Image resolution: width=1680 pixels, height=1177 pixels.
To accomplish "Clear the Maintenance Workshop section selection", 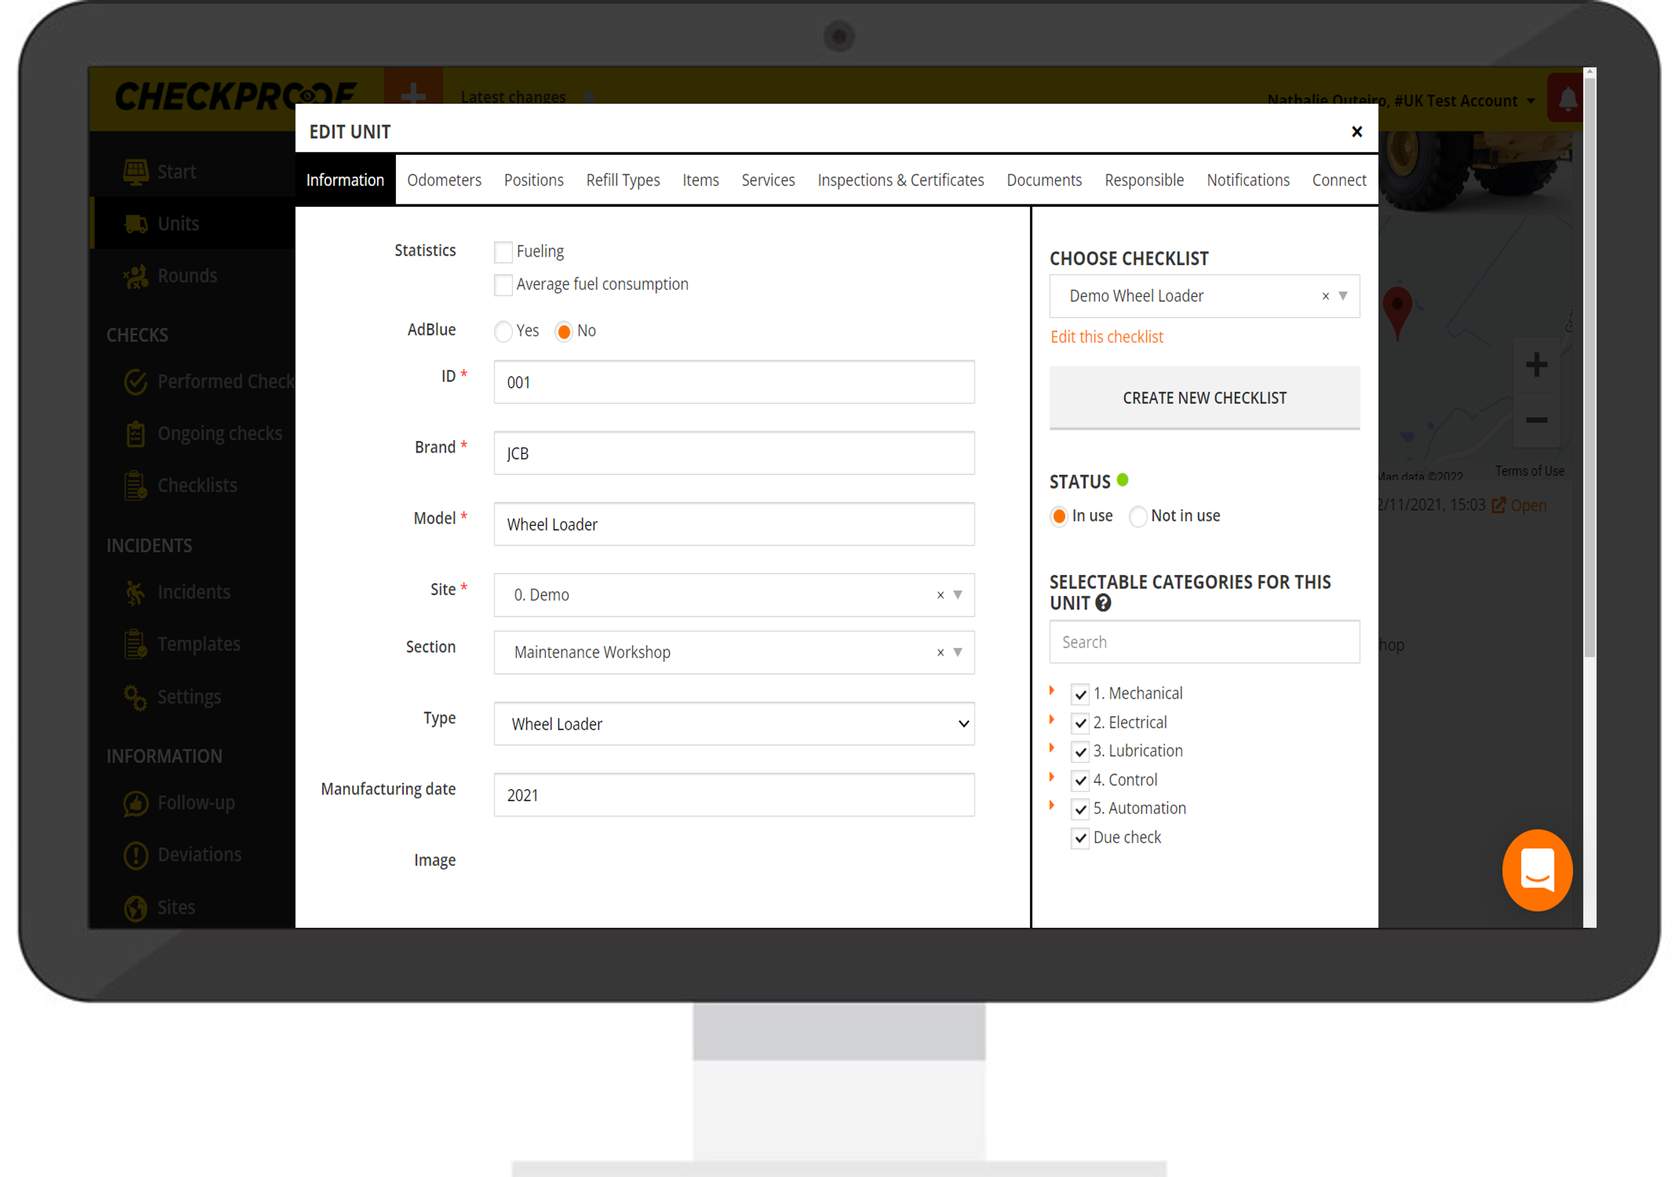I will 940,652.
